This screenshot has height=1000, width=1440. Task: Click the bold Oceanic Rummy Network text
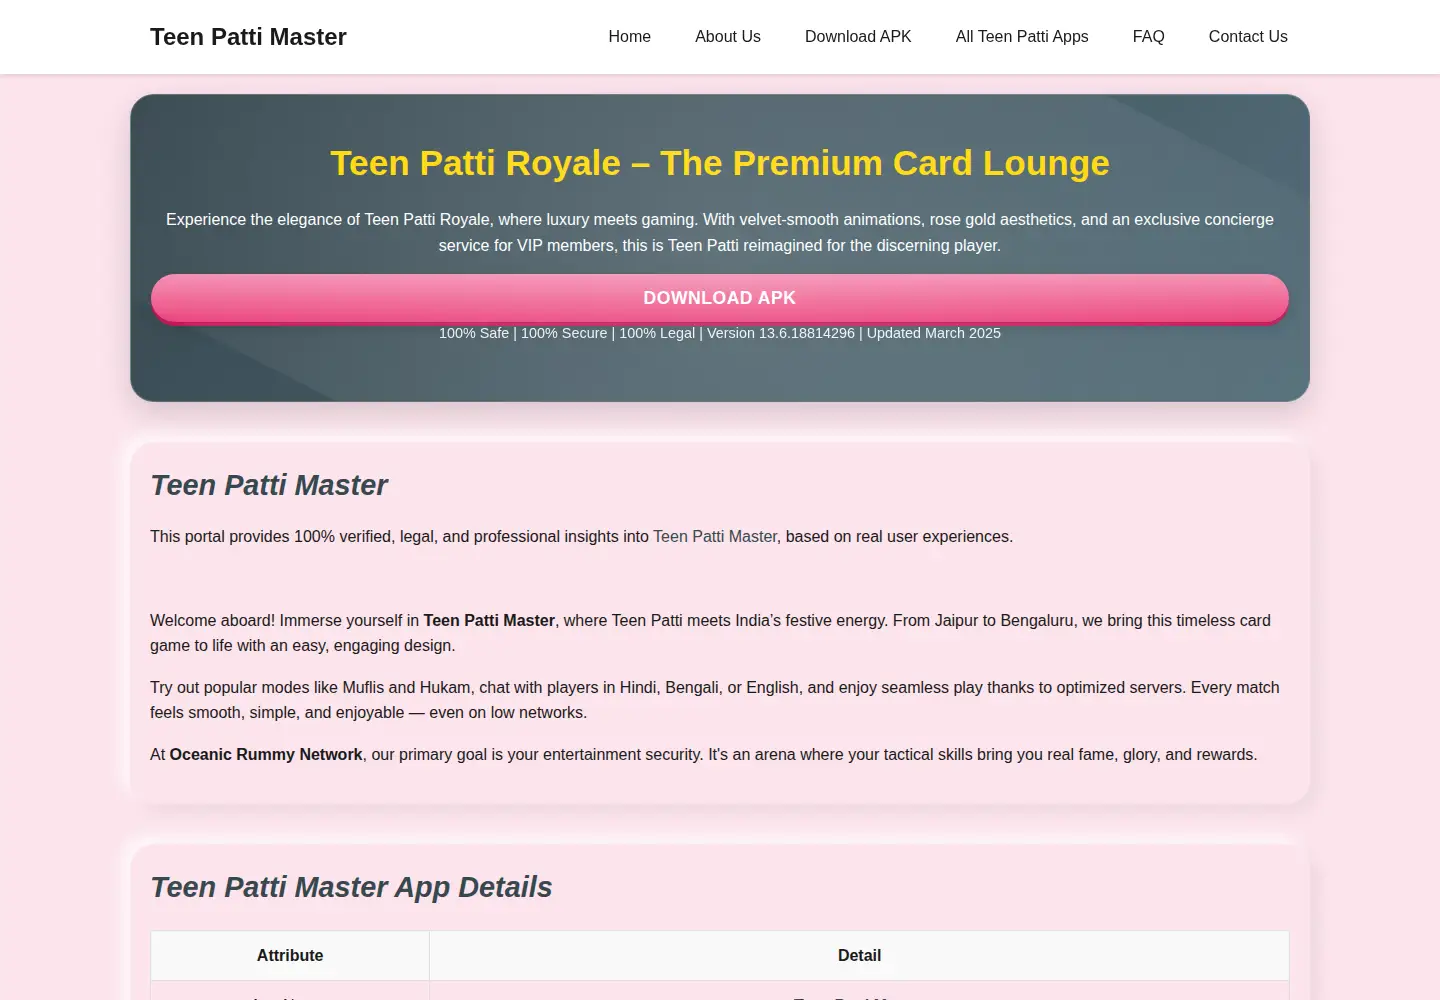(266, 755)
